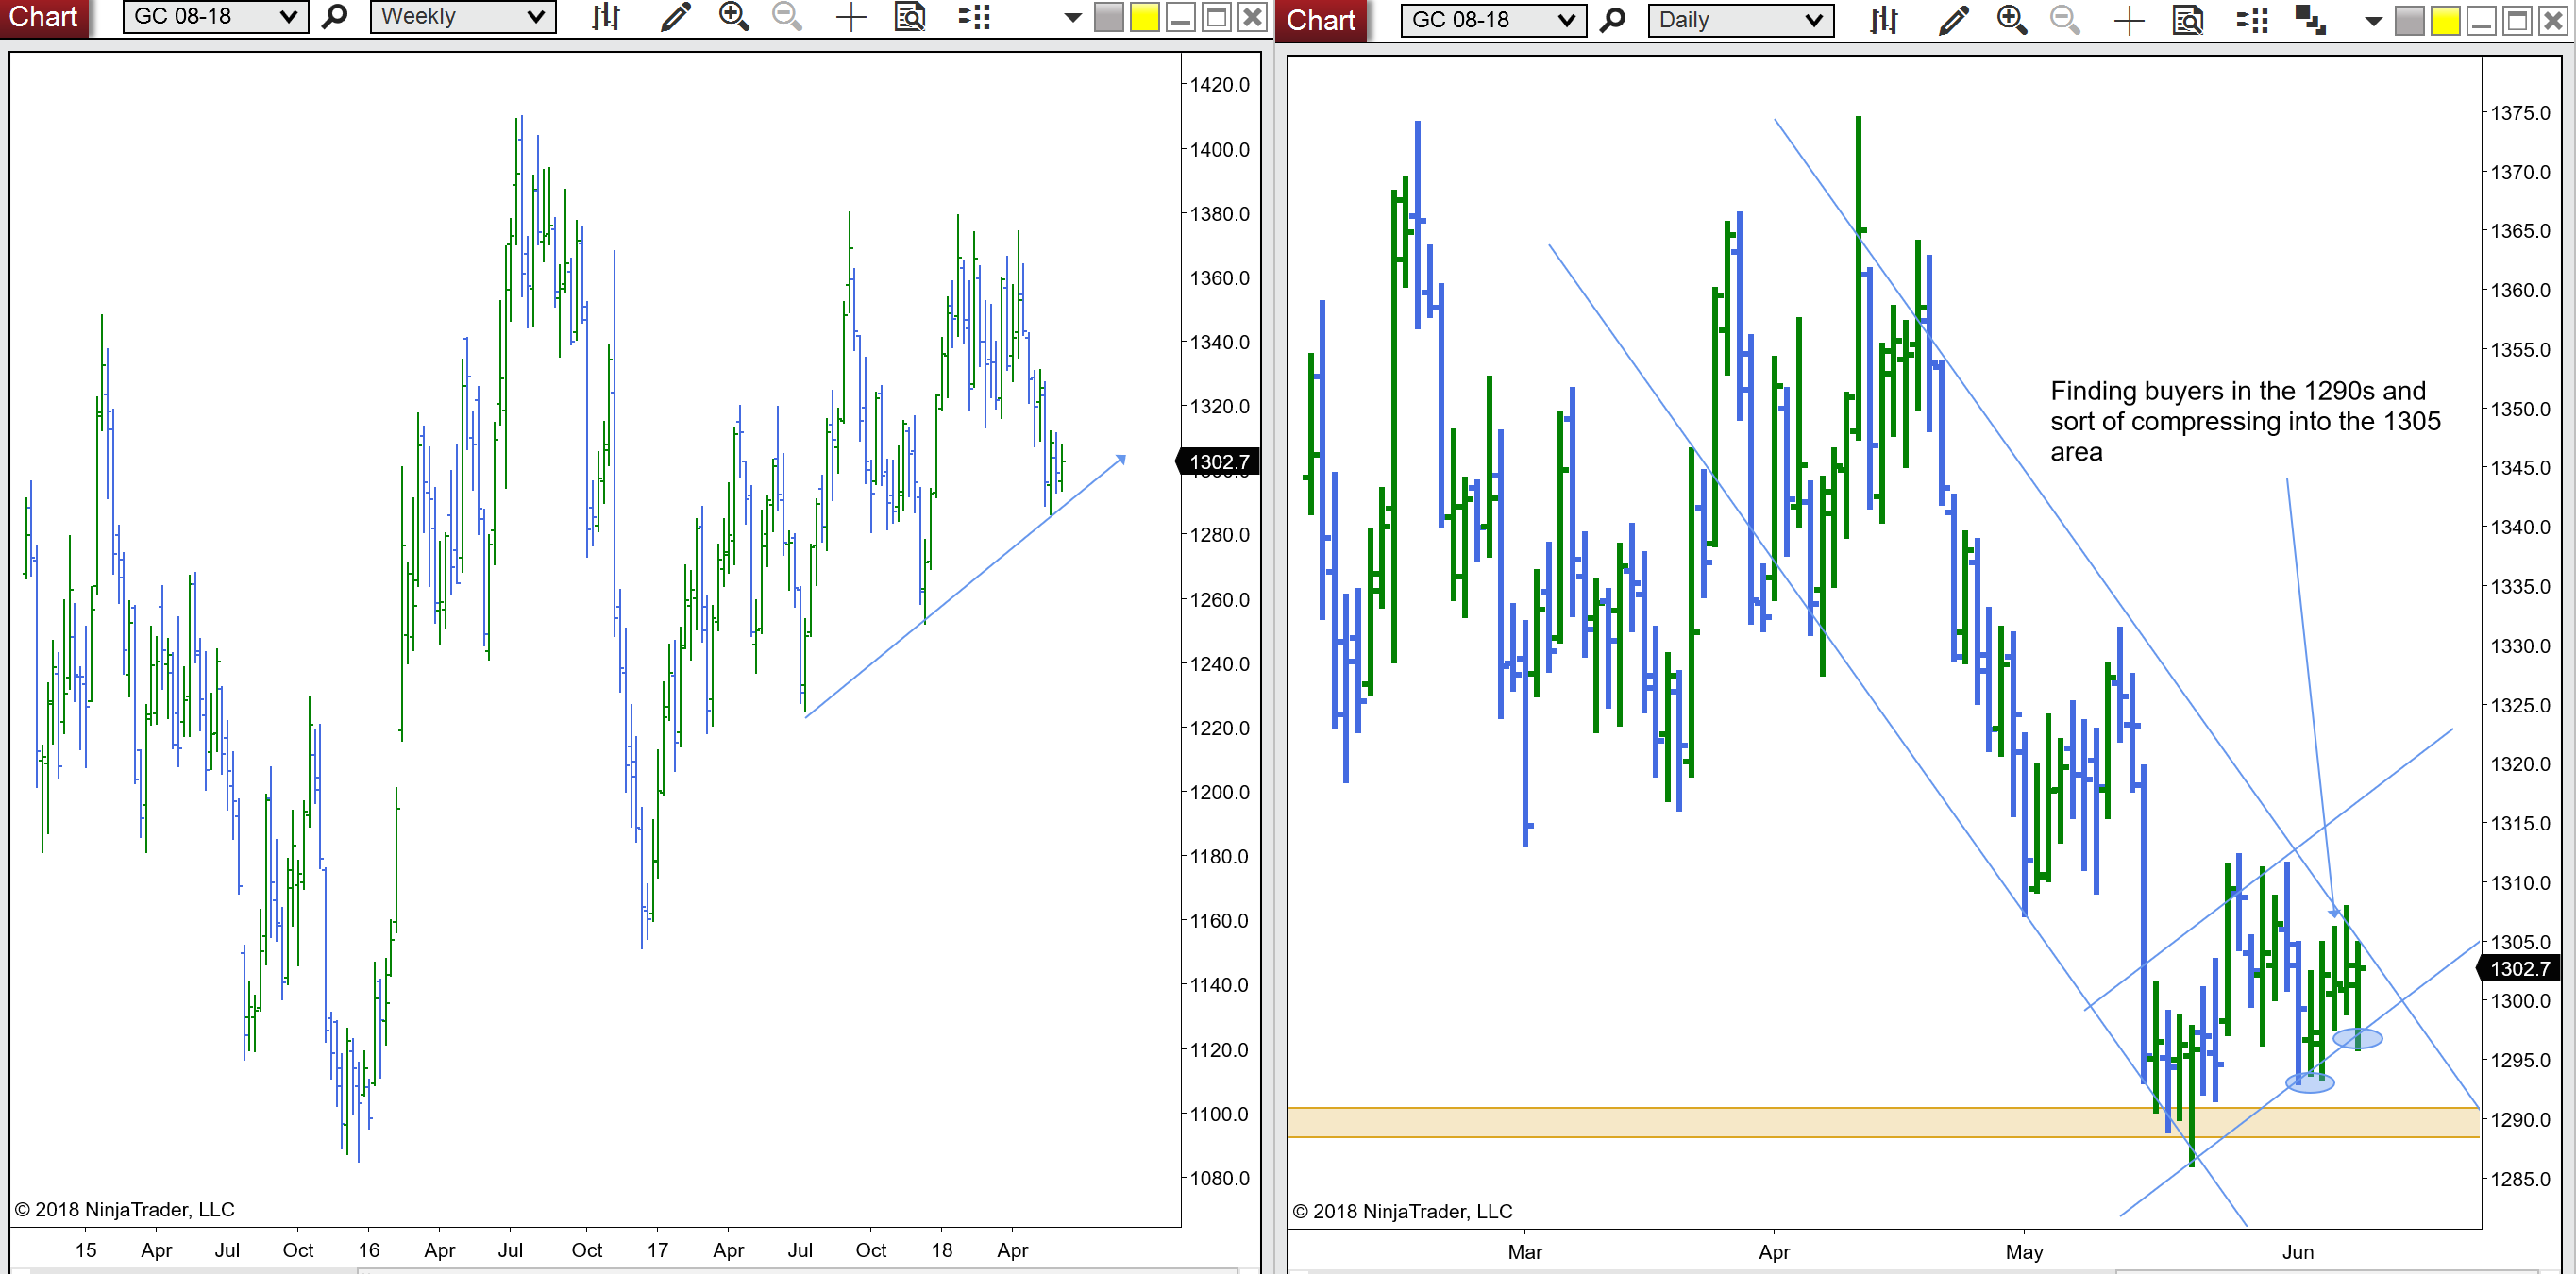Click instrument search magnifier in Daily chart
This screenshot has width=2576, height=1274.
(x=1613, y=20)
